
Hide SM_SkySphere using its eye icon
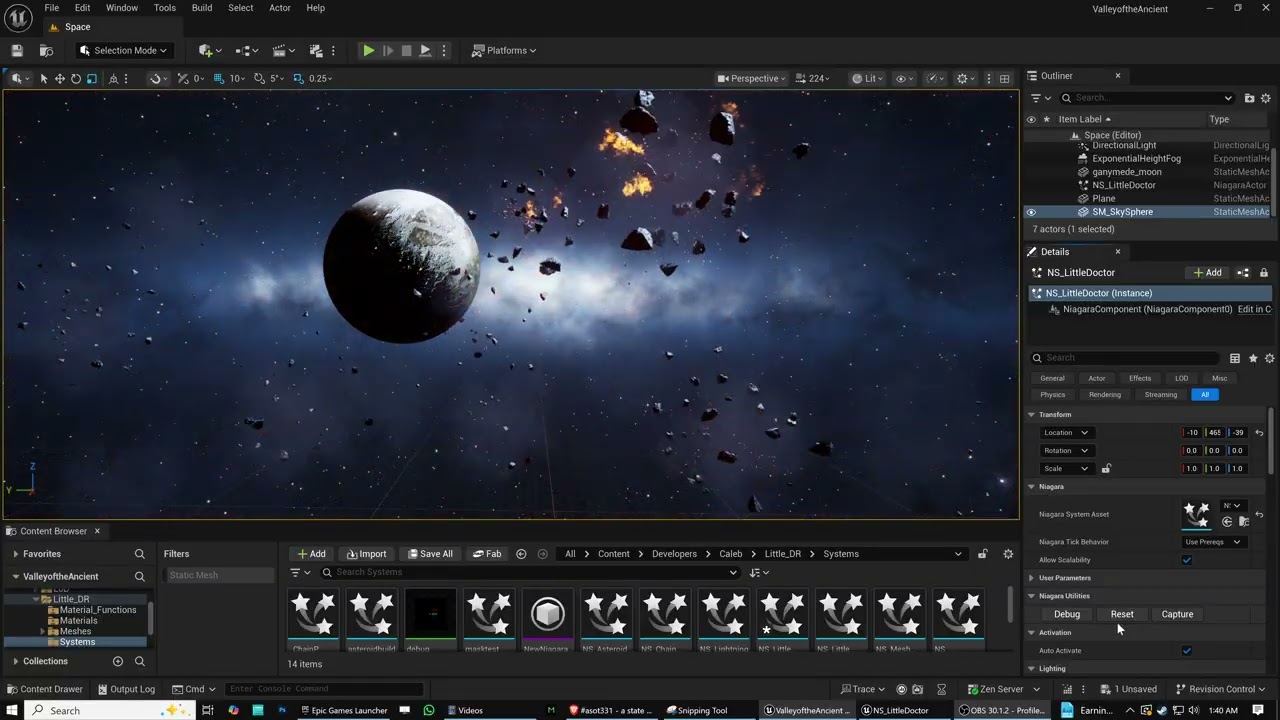tap(1031, 212)
